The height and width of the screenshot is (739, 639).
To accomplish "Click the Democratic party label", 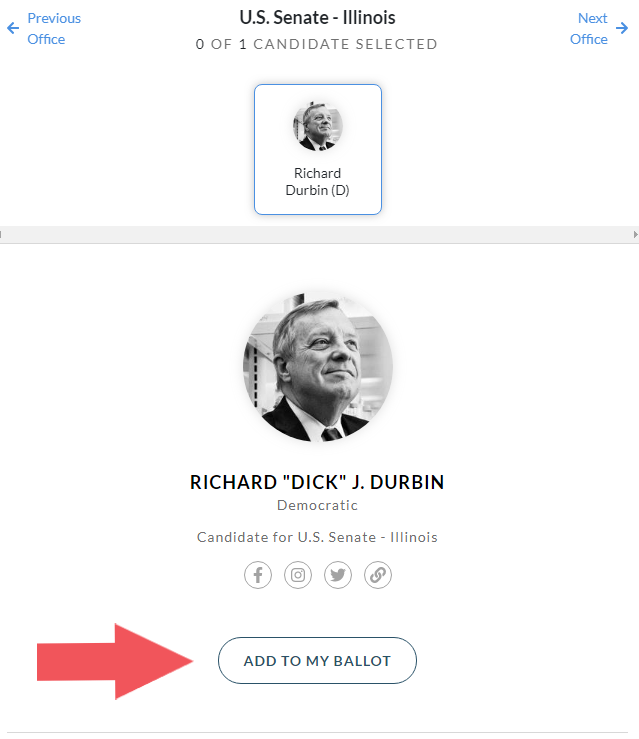I will [x=317, y=505].
